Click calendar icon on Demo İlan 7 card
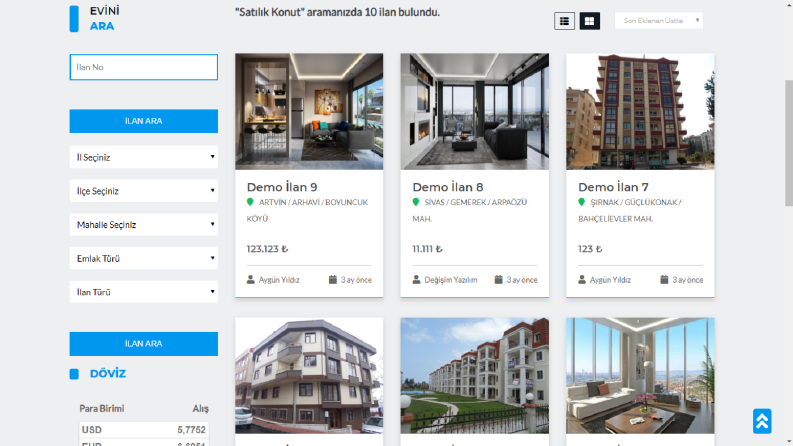793x446 pixels. click(664, 279)
